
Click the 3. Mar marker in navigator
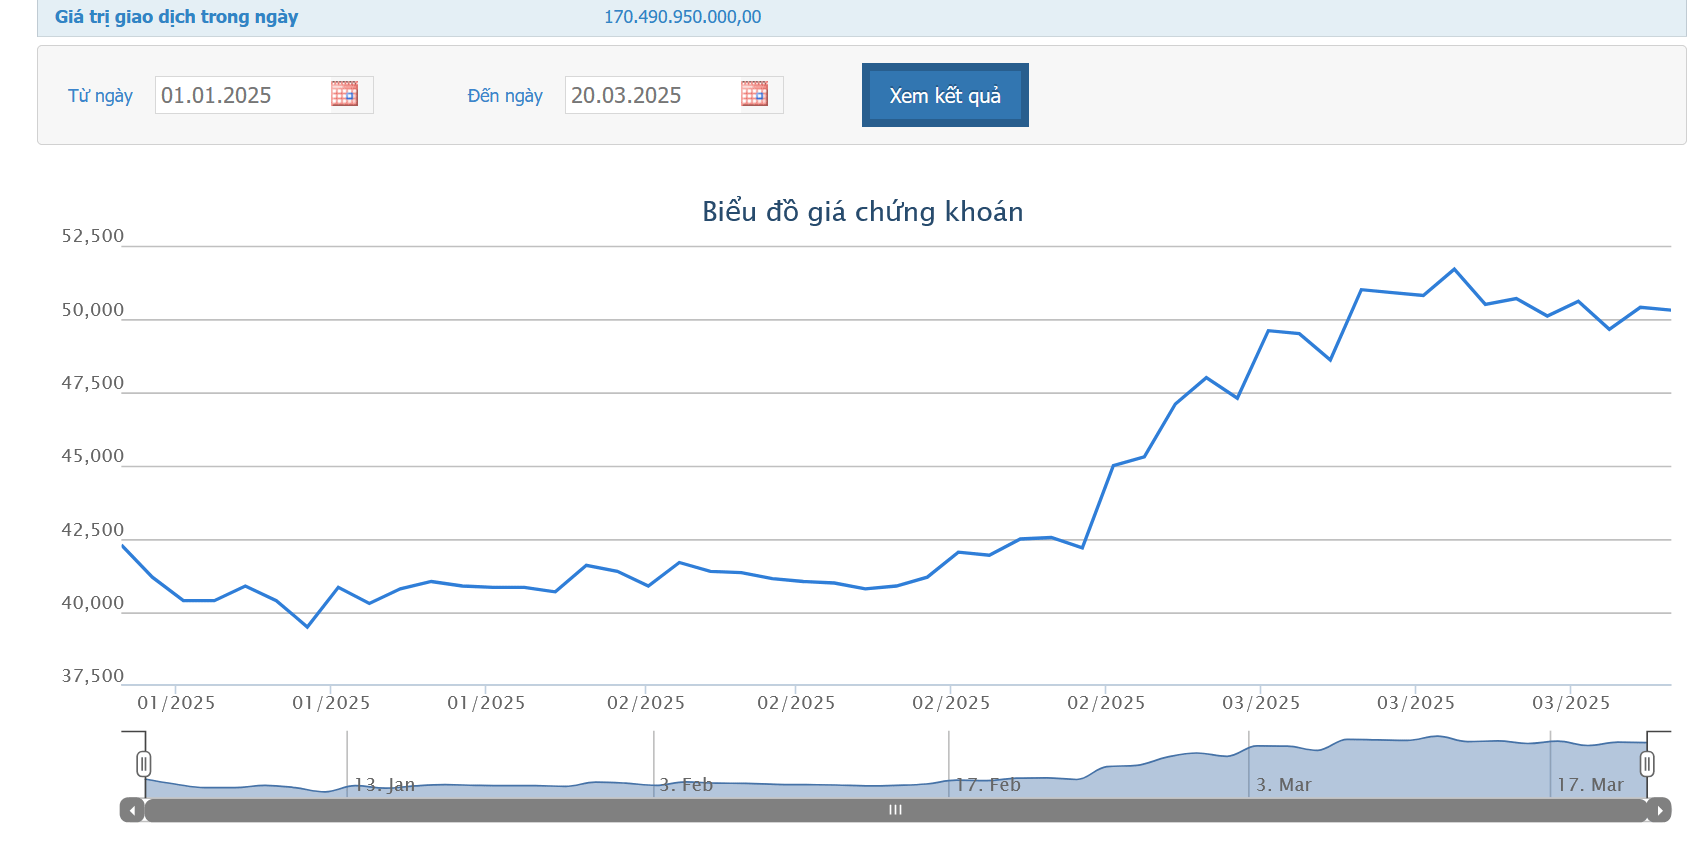(x=1283, y=785)
